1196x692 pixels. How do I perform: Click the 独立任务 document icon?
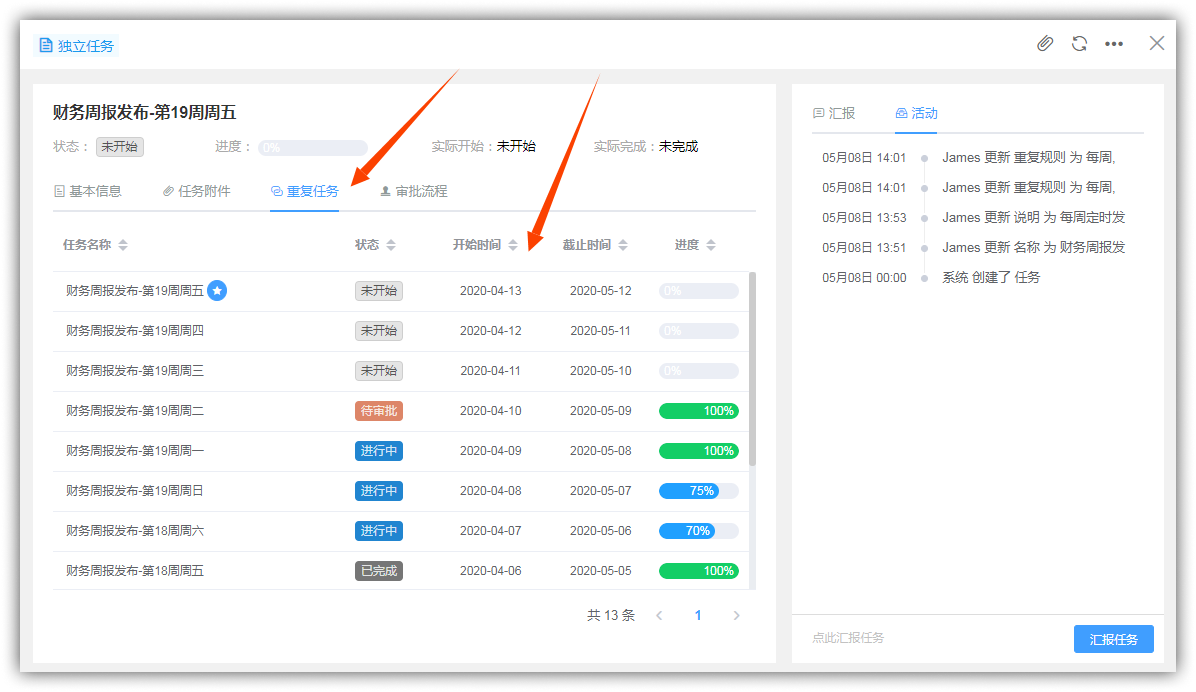tap(46, 46)
